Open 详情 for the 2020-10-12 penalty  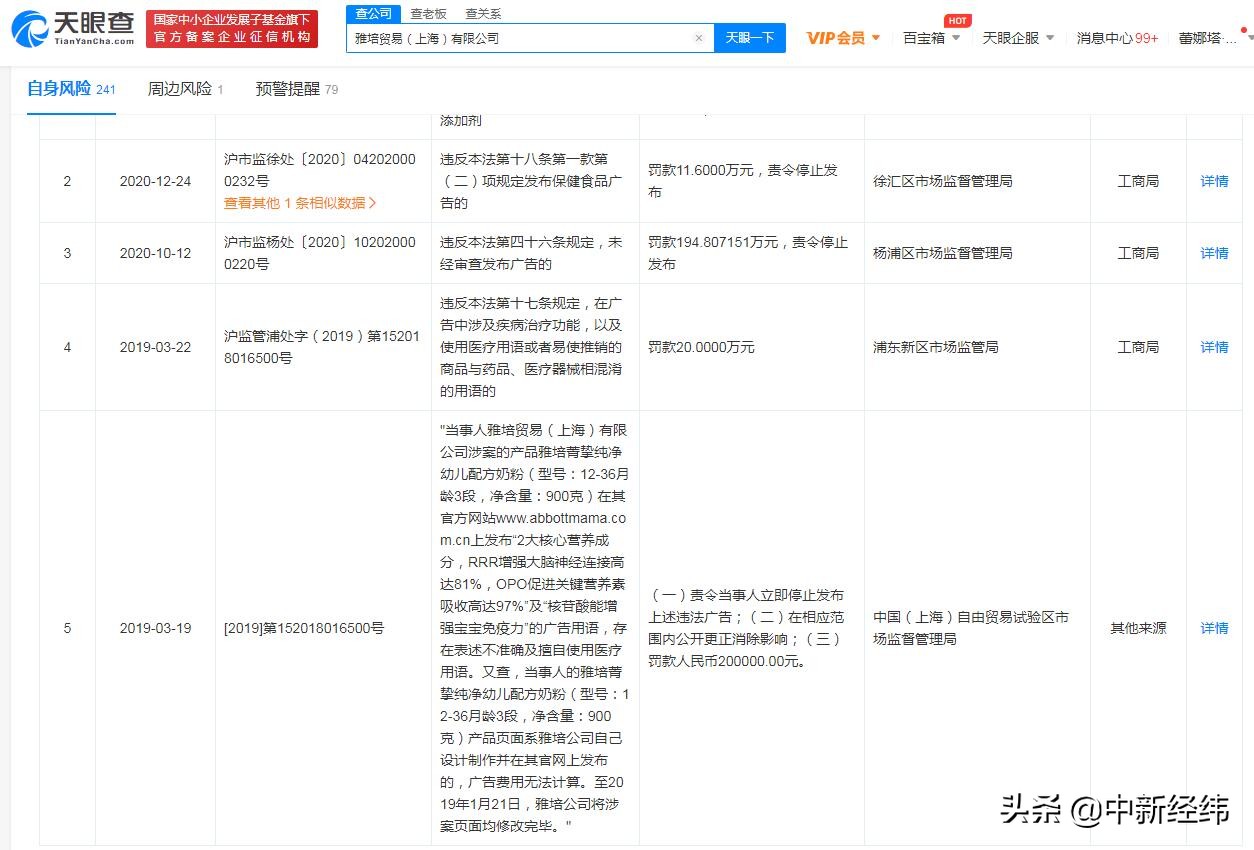1214,253
